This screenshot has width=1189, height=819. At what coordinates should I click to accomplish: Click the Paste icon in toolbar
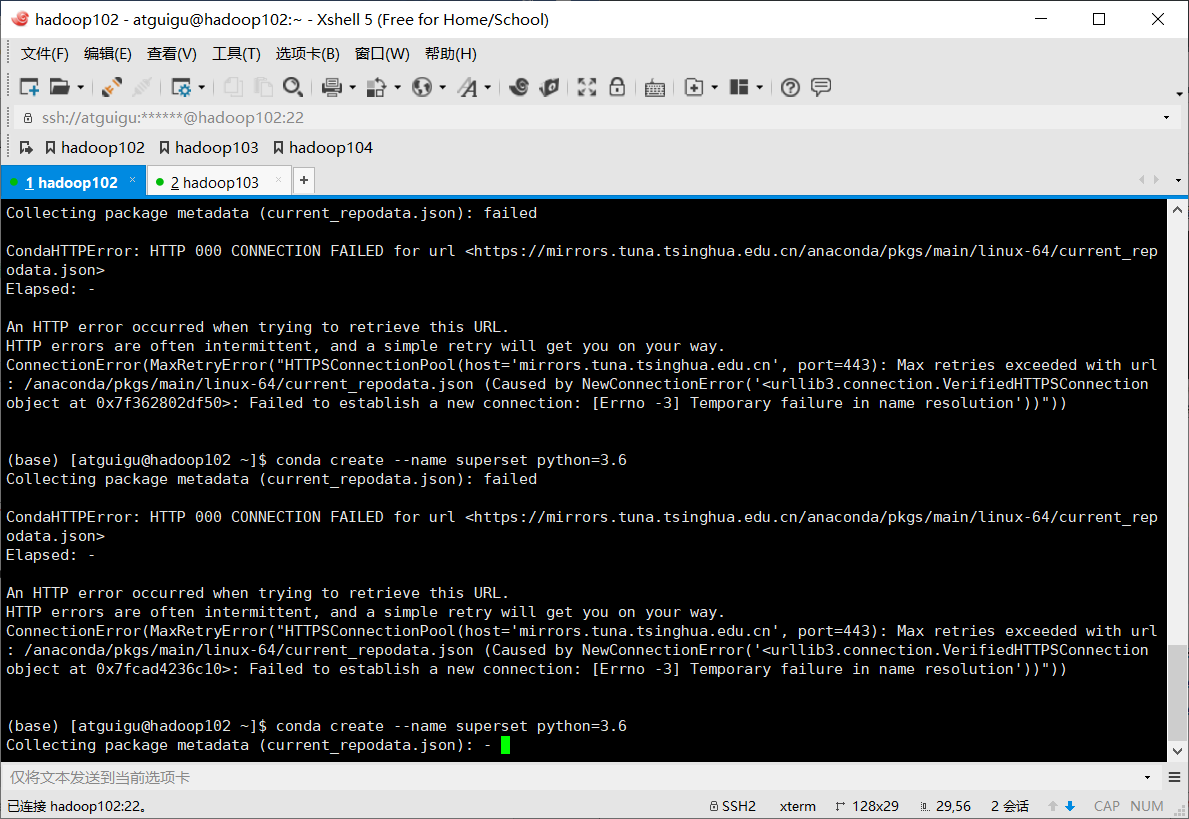click(x=263, y=87)
